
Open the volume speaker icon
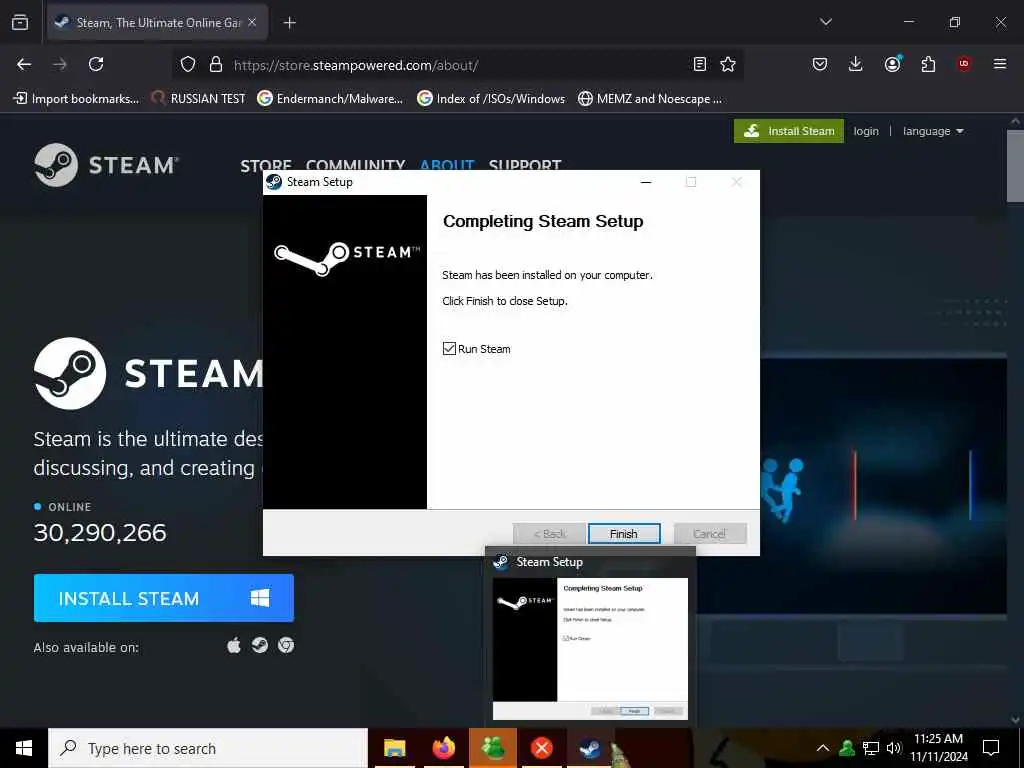pos(893,748)
